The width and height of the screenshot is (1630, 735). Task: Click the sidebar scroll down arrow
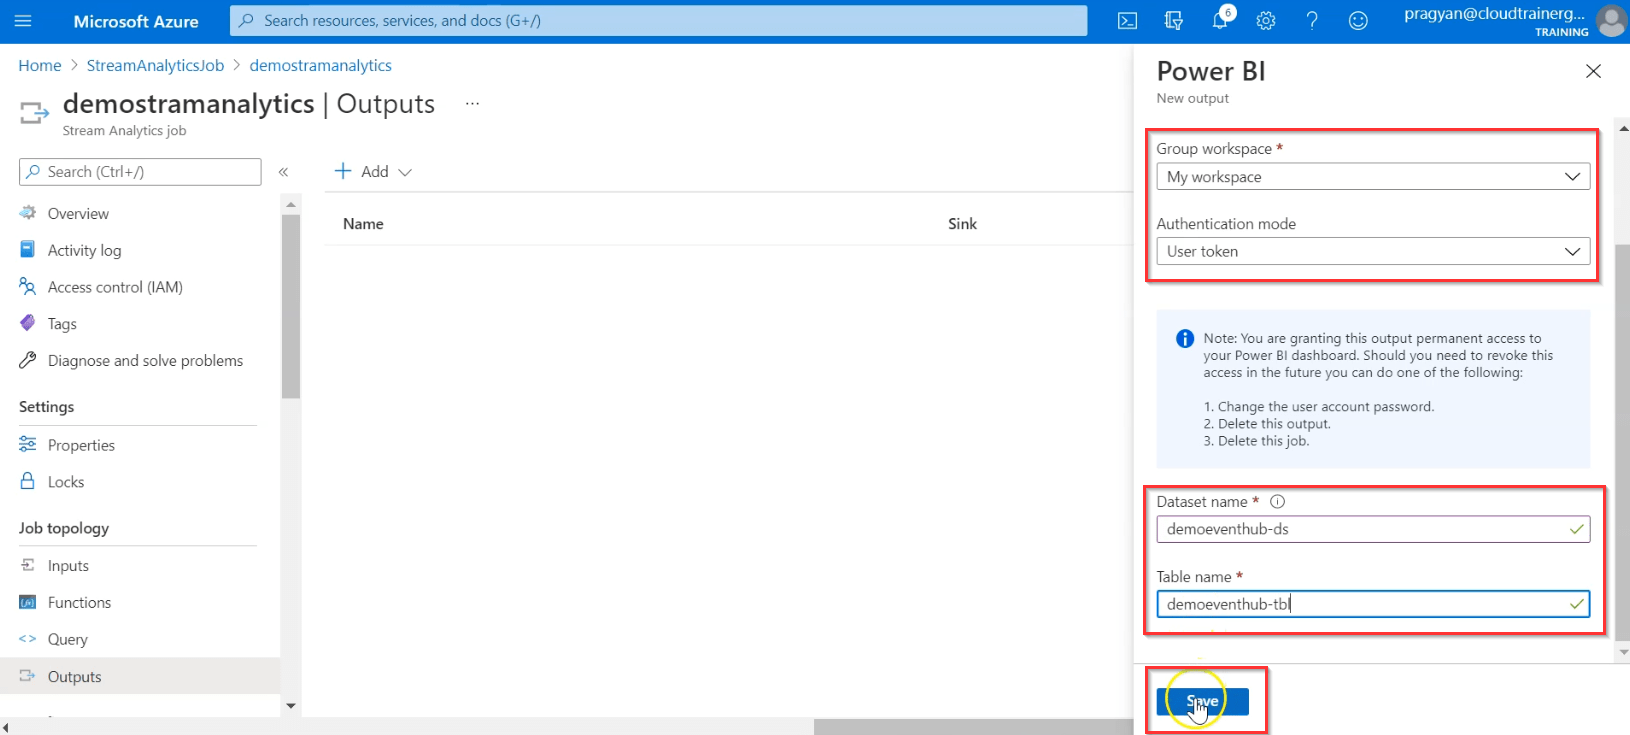(291, 706)
